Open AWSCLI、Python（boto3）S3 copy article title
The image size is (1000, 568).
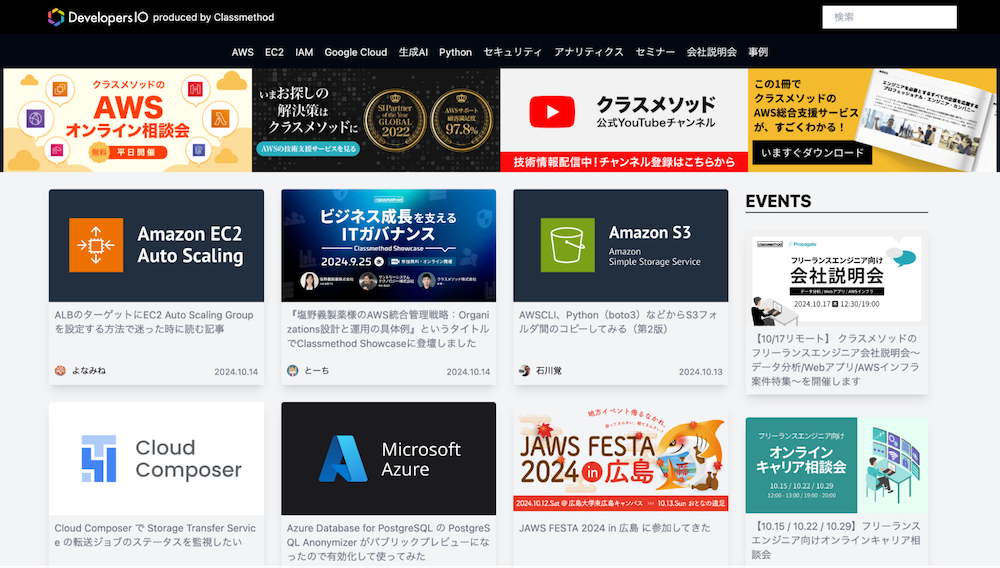click(618, 322)
